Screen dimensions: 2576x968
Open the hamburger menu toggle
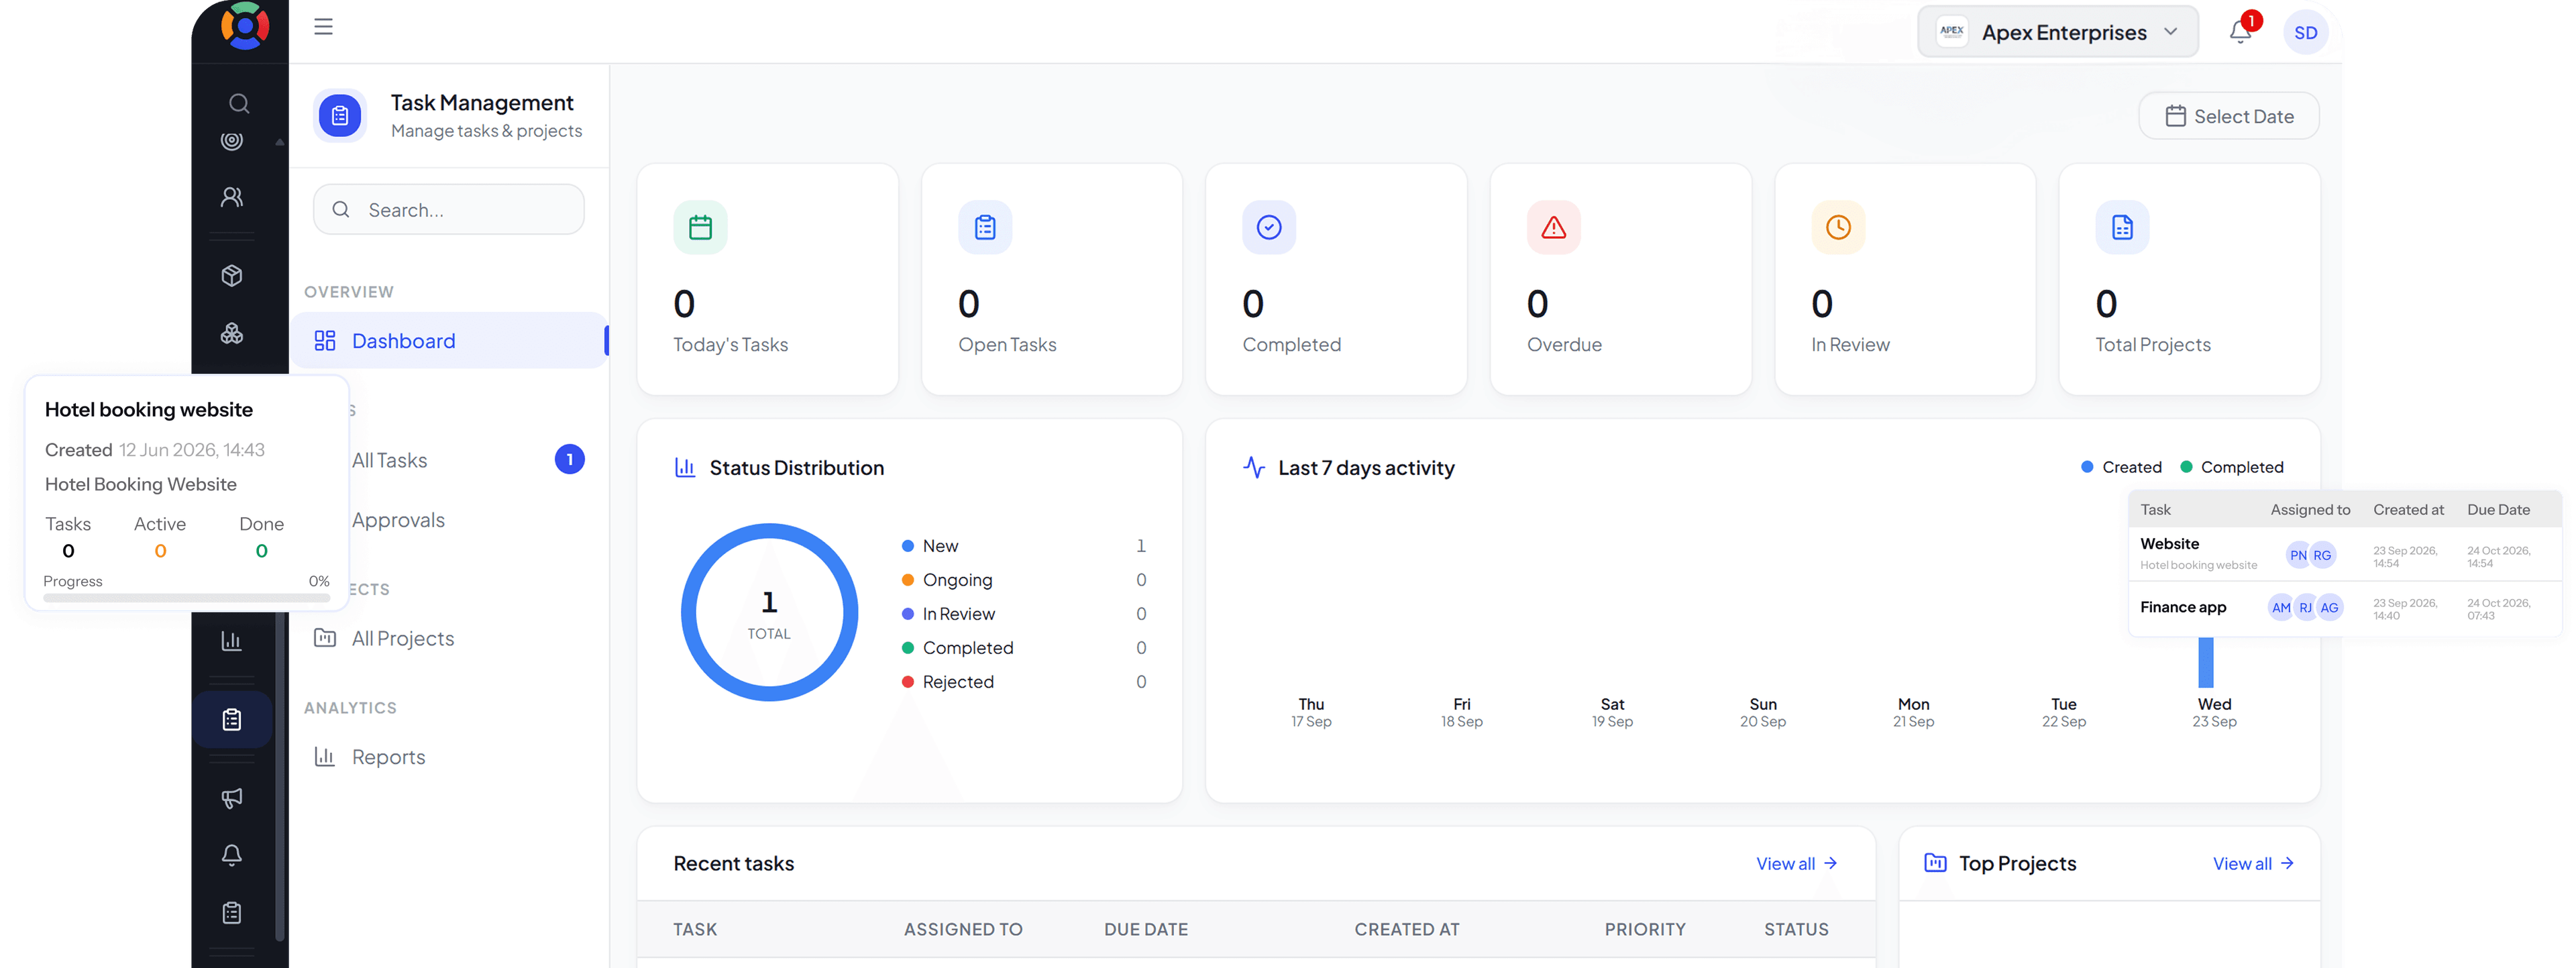point(323,27)
